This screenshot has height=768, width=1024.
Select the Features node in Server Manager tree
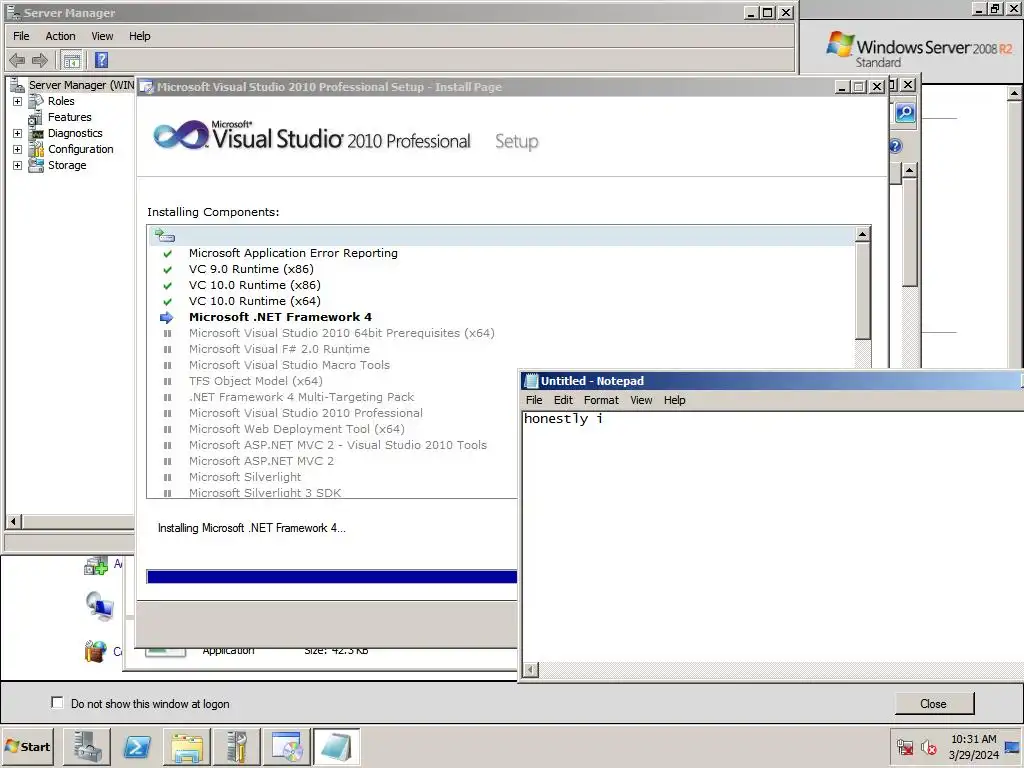point(69,117)
